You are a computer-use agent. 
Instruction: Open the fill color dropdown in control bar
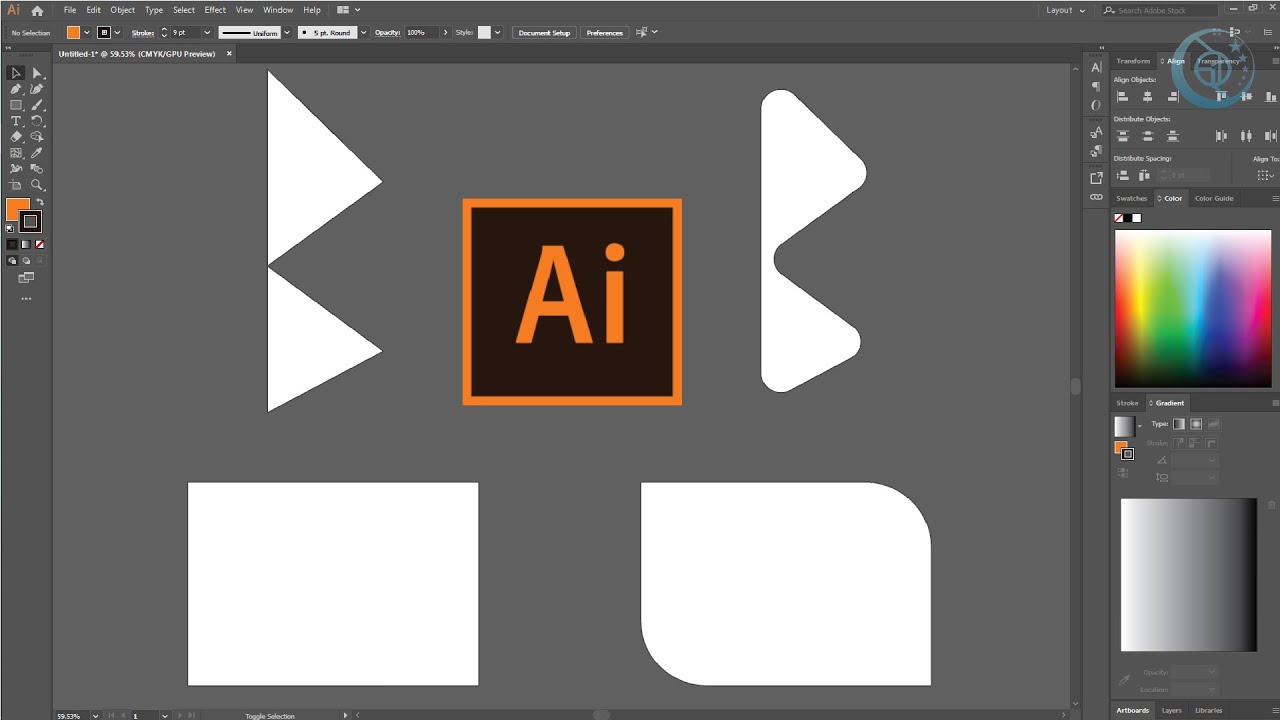point(87,33)
